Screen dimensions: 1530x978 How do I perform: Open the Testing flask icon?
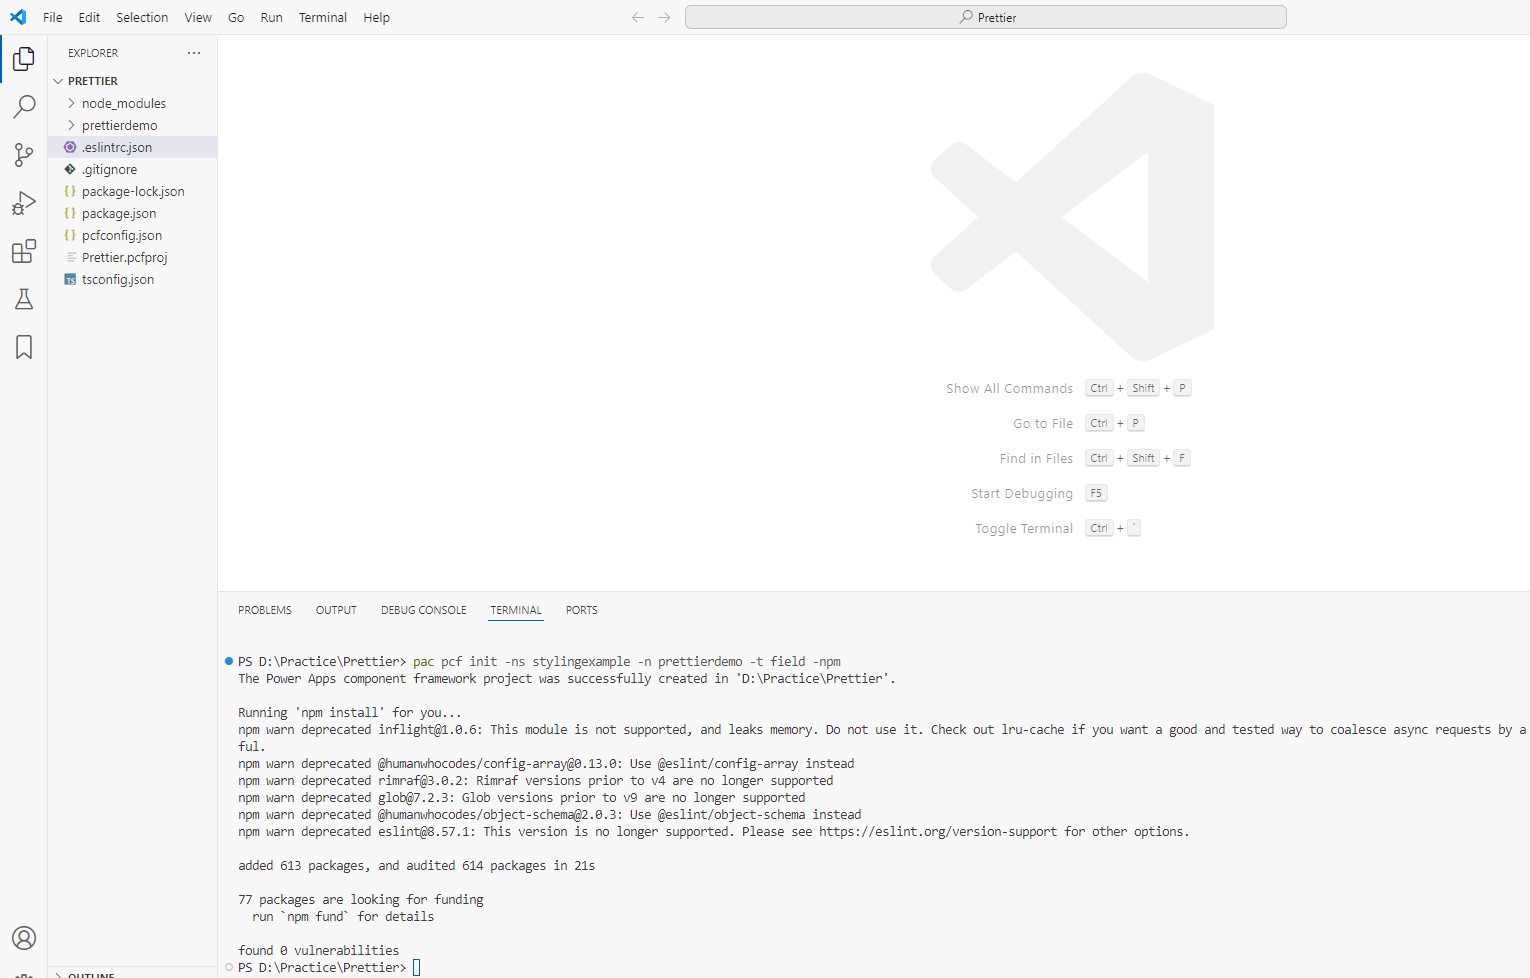point(24,299)
